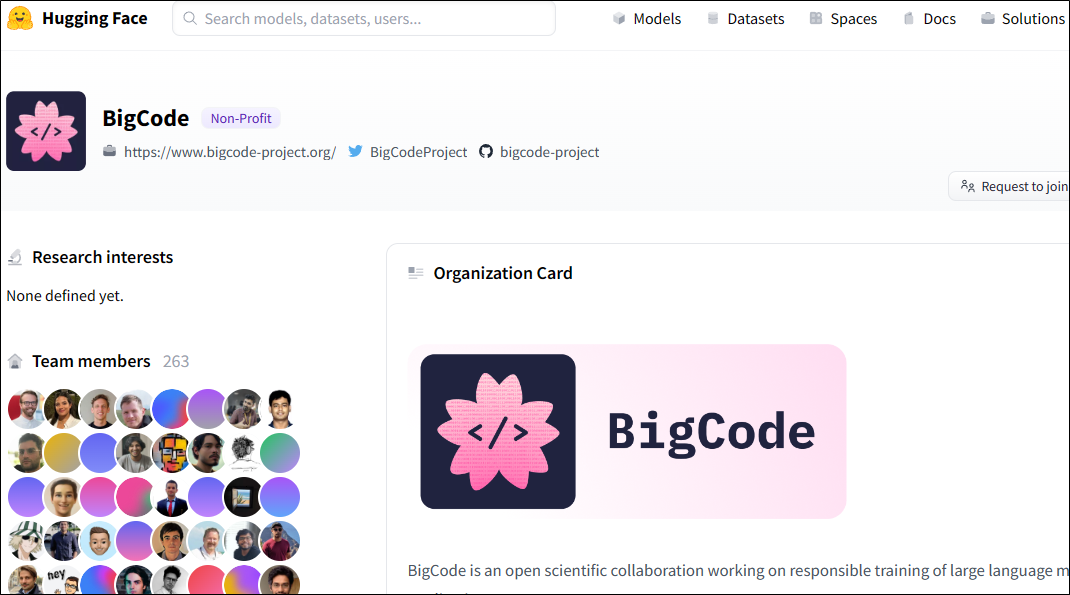Viewport: 1070px width, 595px height.
Task: Open the Datasets menu item
Action: click(755, 18)
